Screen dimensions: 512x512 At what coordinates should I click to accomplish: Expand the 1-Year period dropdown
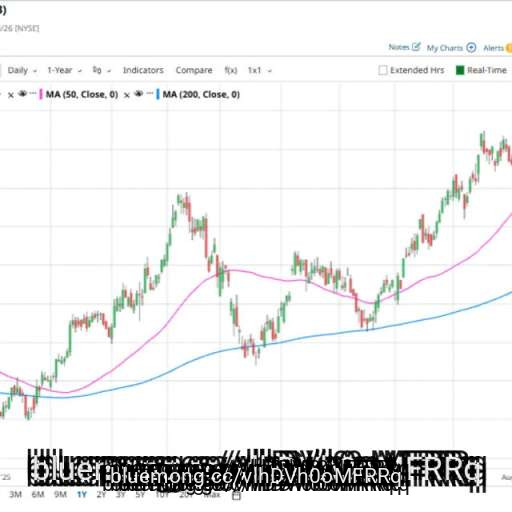click(x=64, y=70)
